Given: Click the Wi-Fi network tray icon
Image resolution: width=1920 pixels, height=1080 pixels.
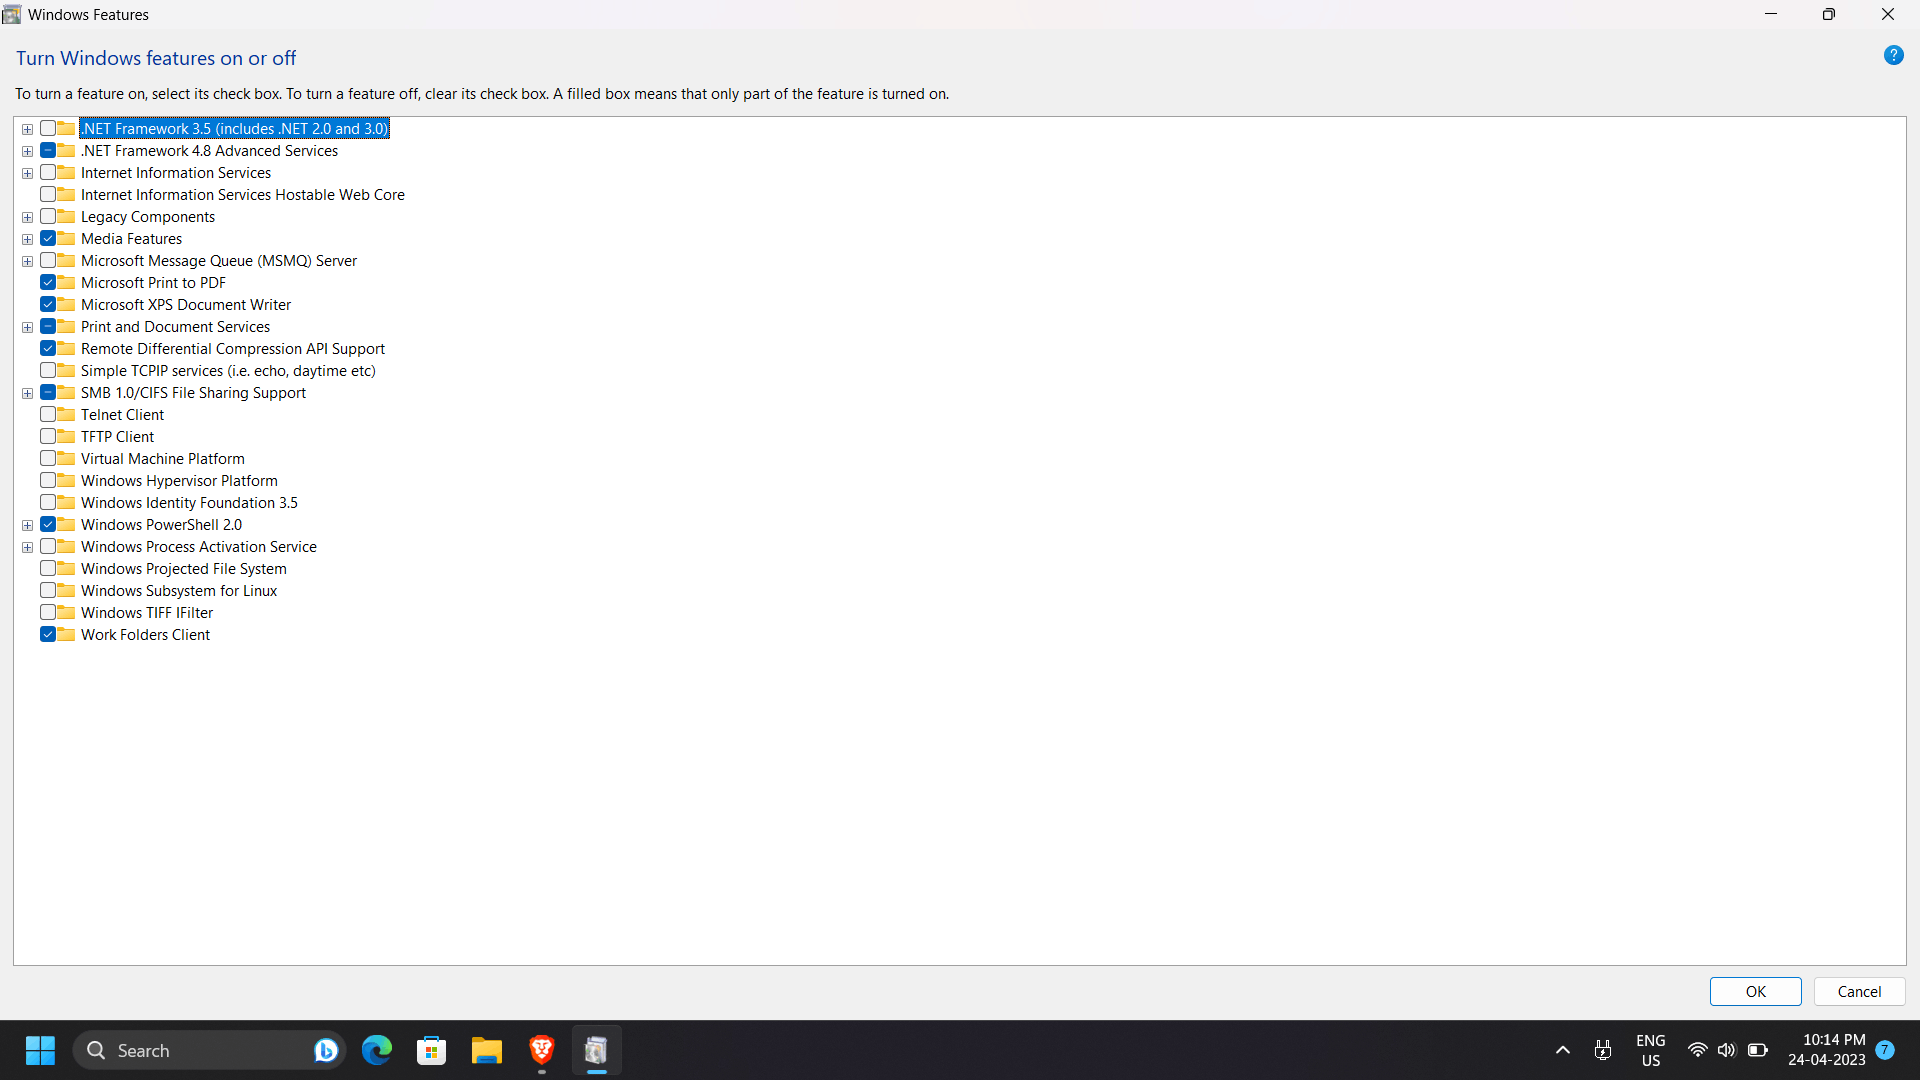Looking at the screenshot, I should click(x=1697, y=1050).
